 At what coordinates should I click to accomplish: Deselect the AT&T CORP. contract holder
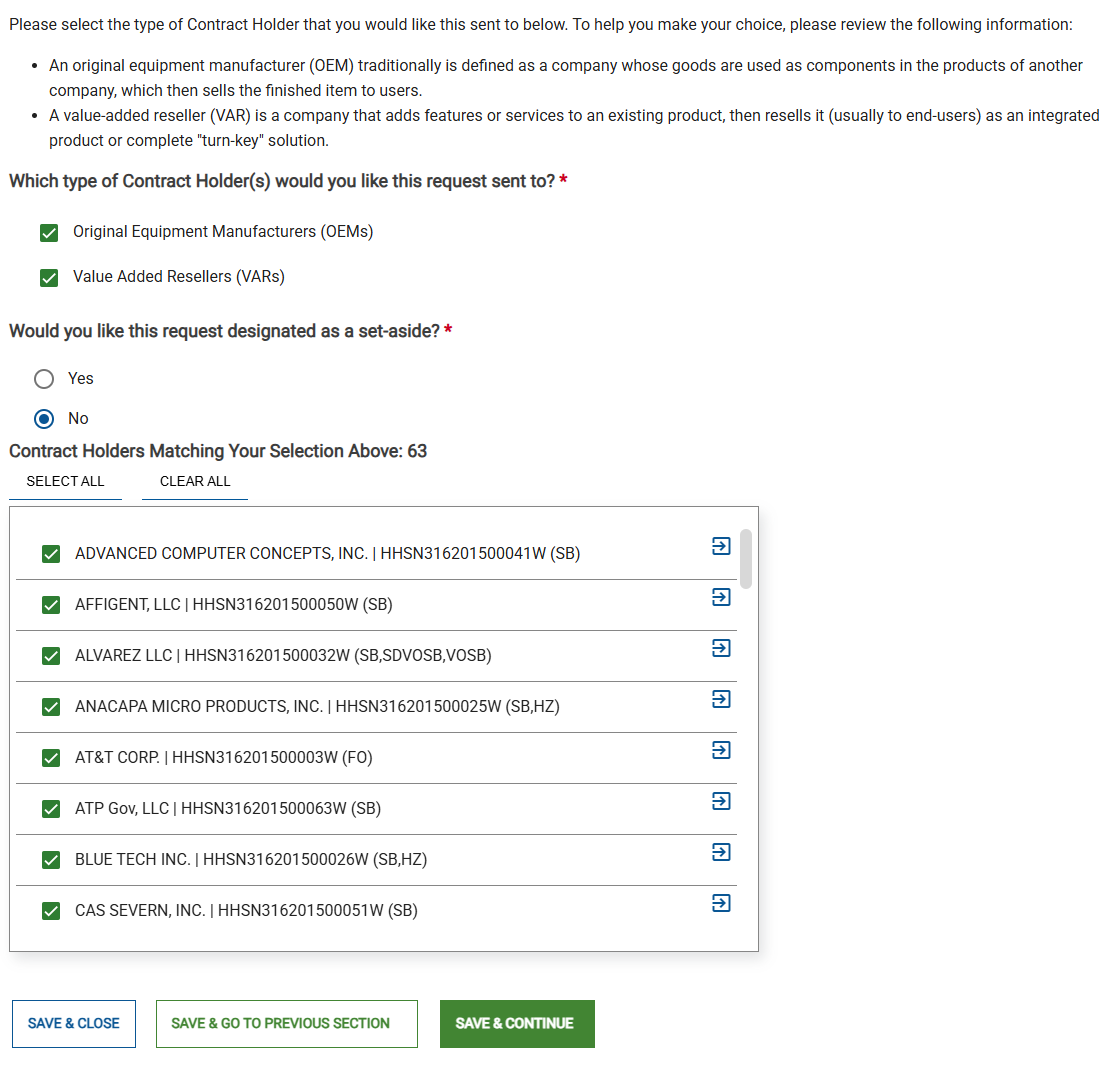50,757
